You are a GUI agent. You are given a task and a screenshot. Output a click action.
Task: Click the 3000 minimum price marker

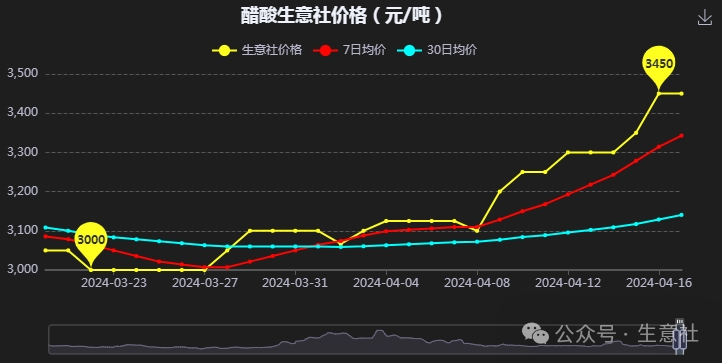coord(91,240)
